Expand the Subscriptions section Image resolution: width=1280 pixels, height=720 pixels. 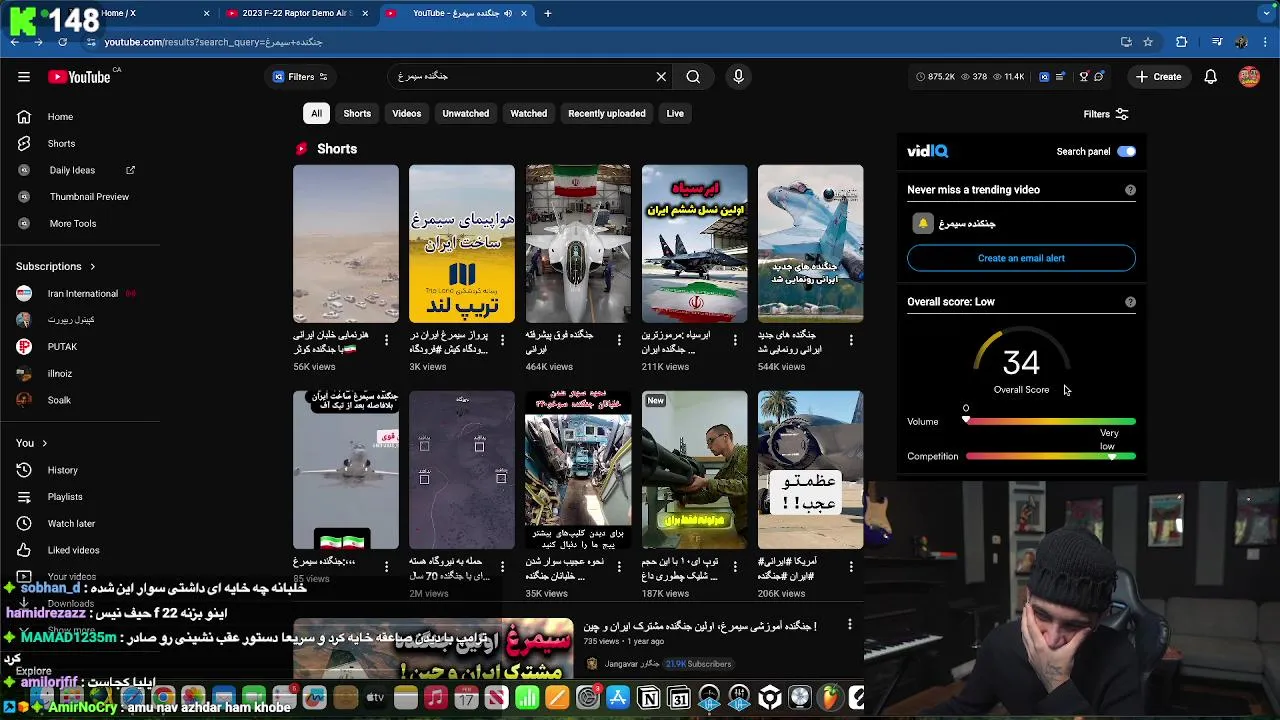click(56, 267)
